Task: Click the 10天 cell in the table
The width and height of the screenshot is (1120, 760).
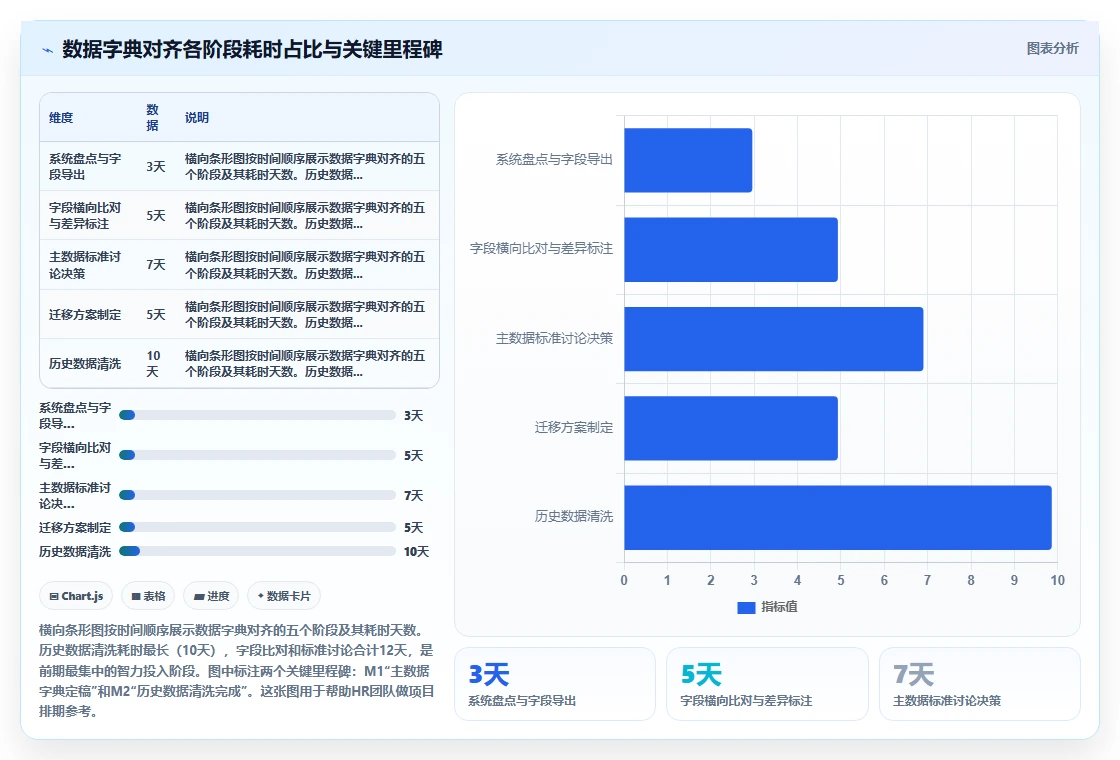Action: tap(156, 364)
